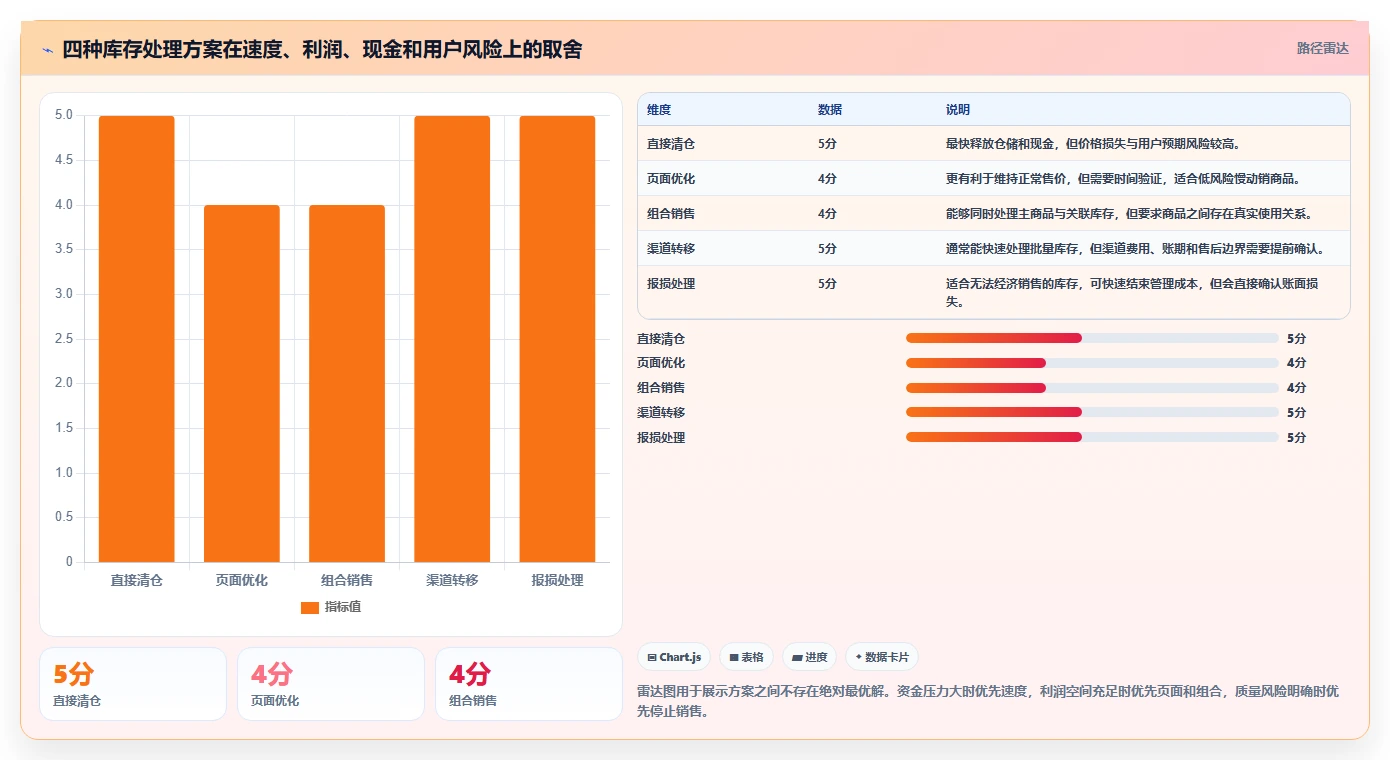The height and width of the screenshot is (760, 1390).
Task: Click the description starting 通常能快速处理批量库存
Action: tap(1135, 248)
